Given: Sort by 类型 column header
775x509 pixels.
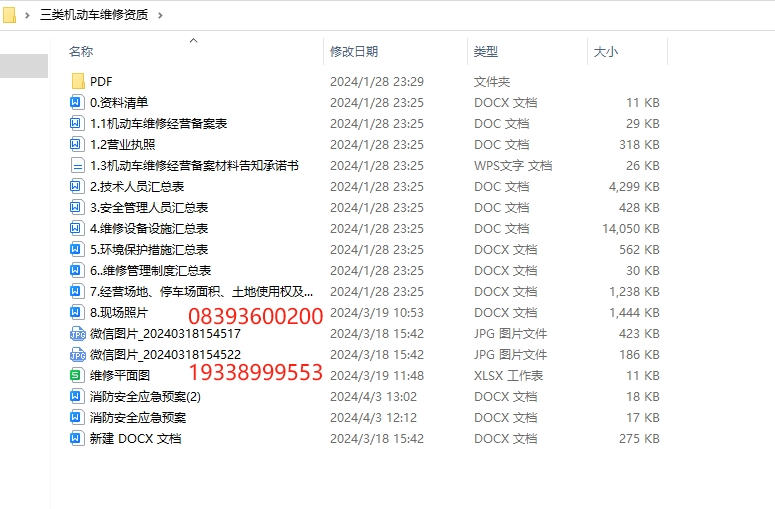Looking at the screenshot, I should click(x=486, y=51).
